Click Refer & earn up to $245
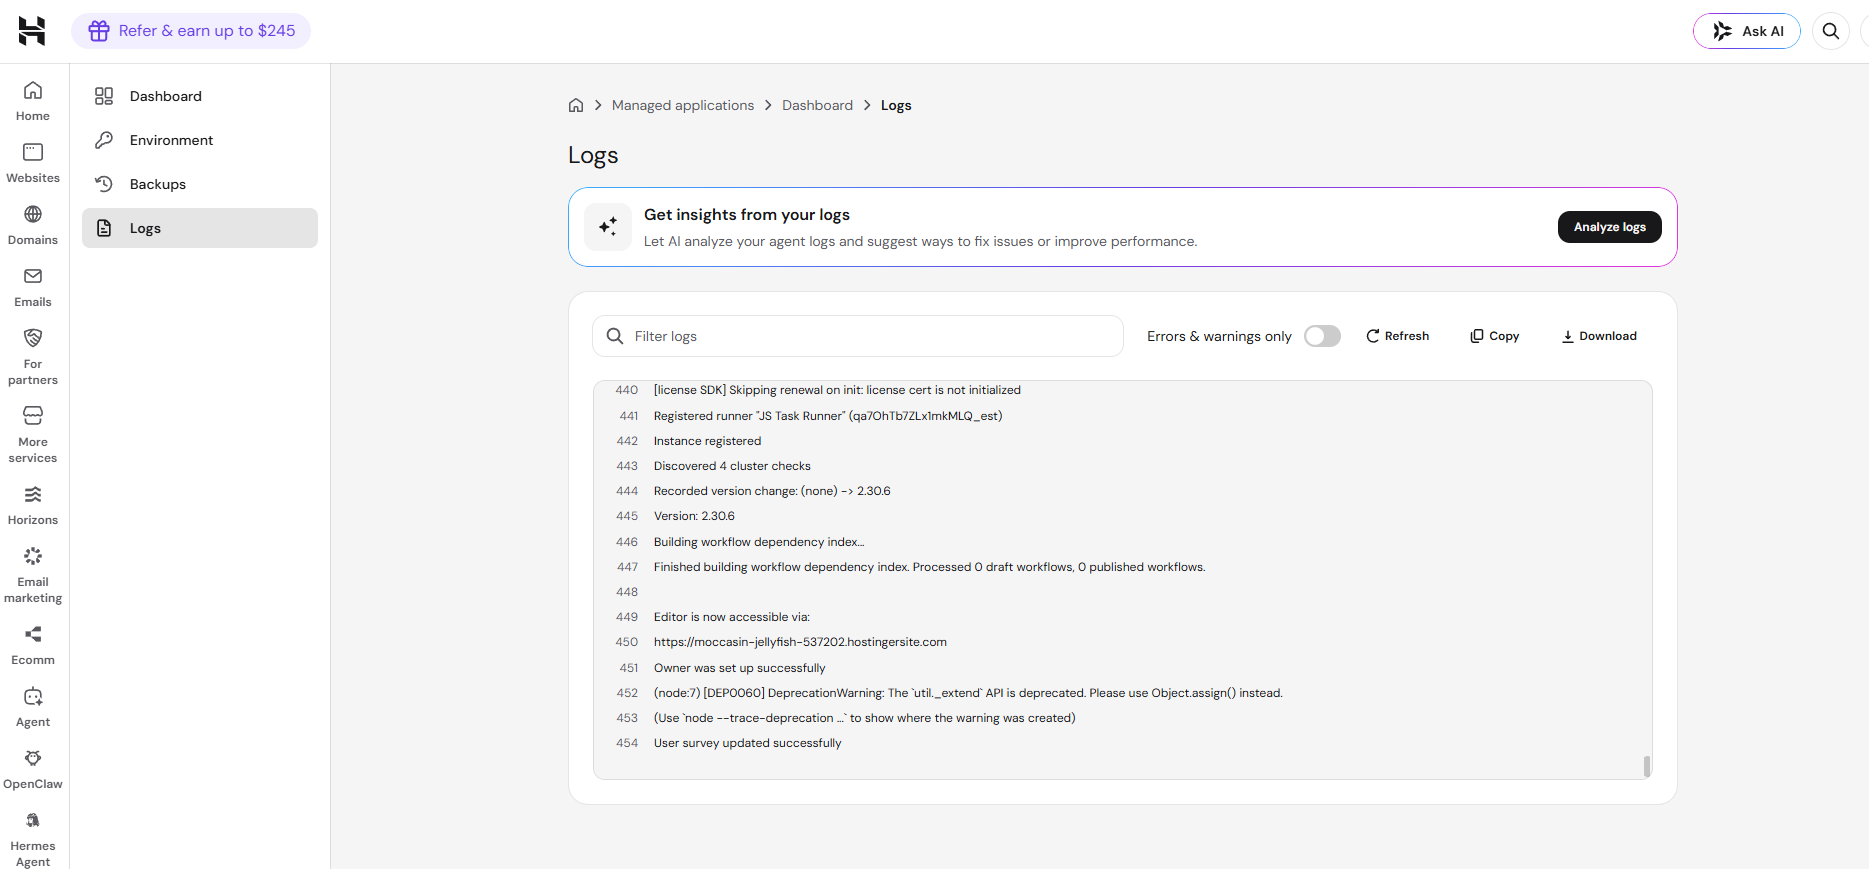This screenshot has width=1869, height=869. click(191, 31)
